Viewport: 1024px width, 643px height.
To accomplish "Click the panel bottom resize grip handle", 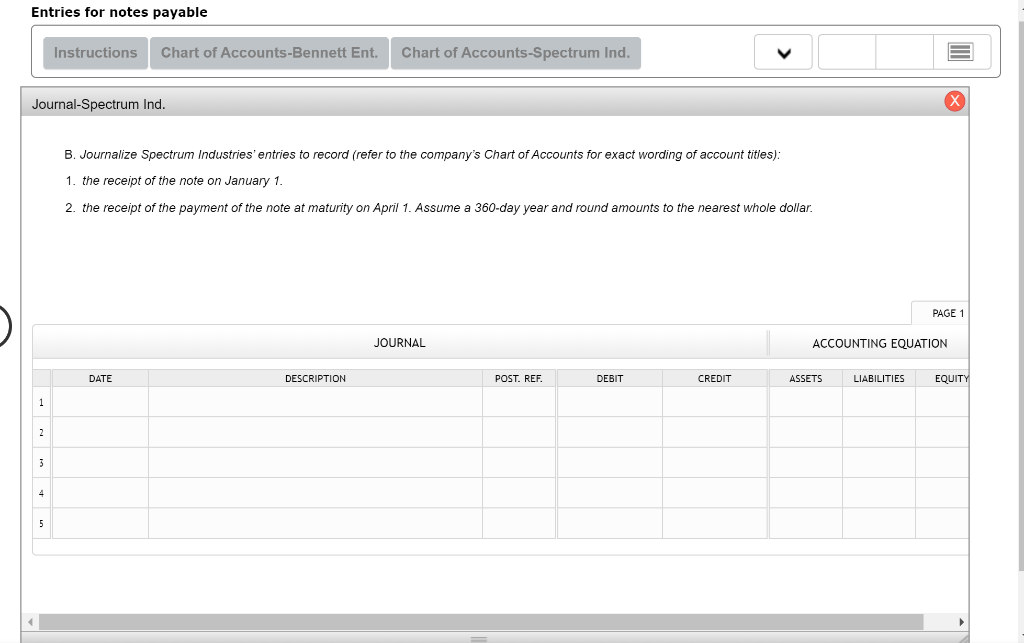I will coord(479,638).
